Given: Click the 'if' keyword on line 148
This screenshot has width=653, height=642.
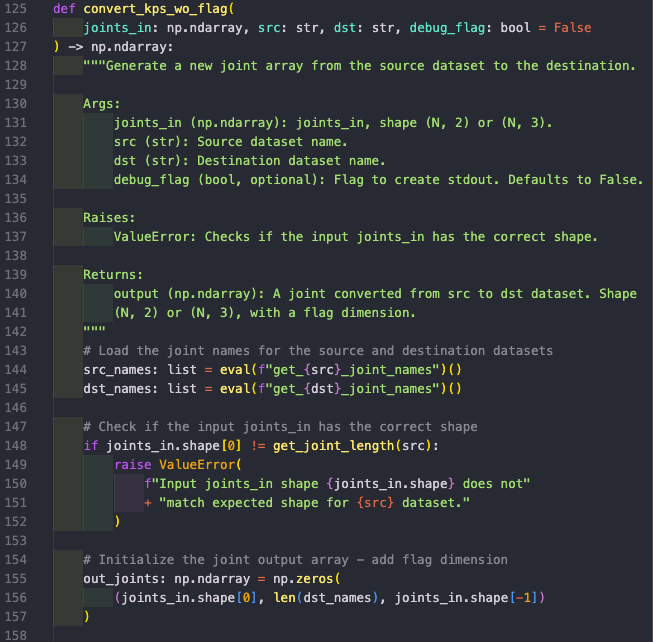Looking at the screenshot, I should point(90,446).
